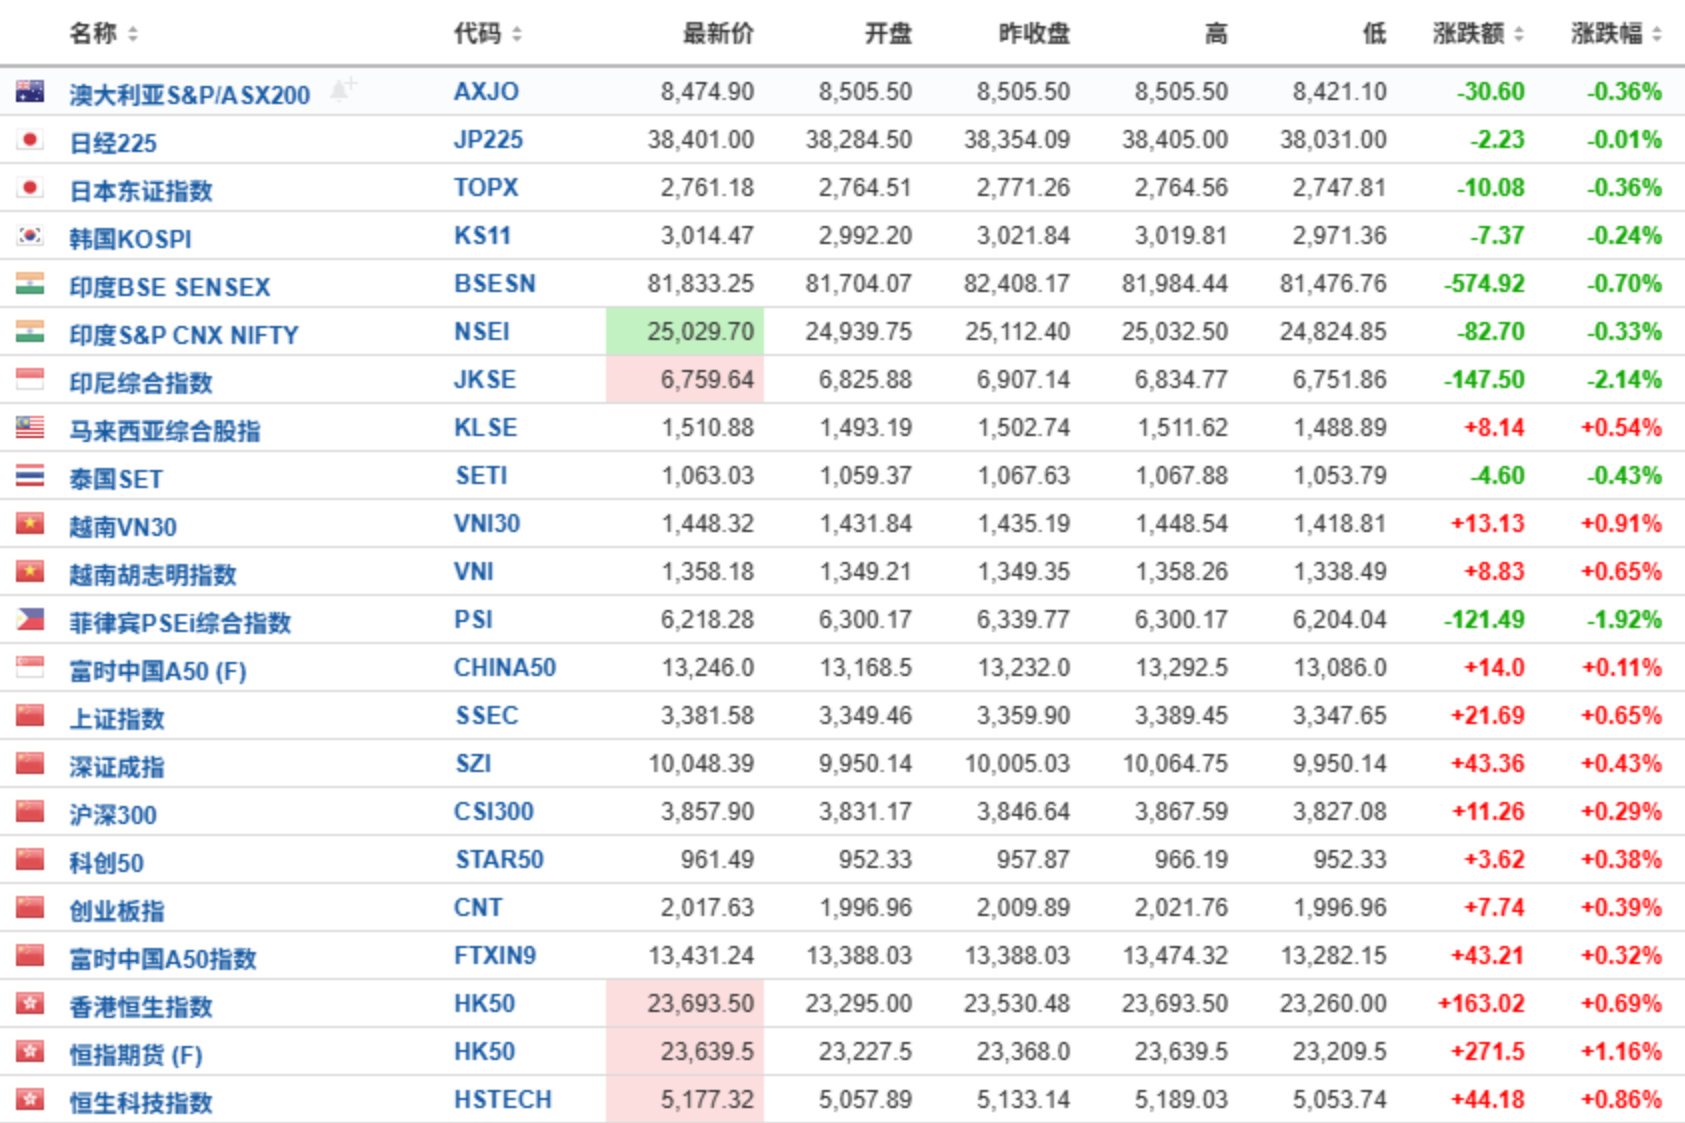Click the Hong Kong flag beside 恒生科技指数
Image resolution: width=1685 pixels, height=1123 pixels.
(30, 1100)
